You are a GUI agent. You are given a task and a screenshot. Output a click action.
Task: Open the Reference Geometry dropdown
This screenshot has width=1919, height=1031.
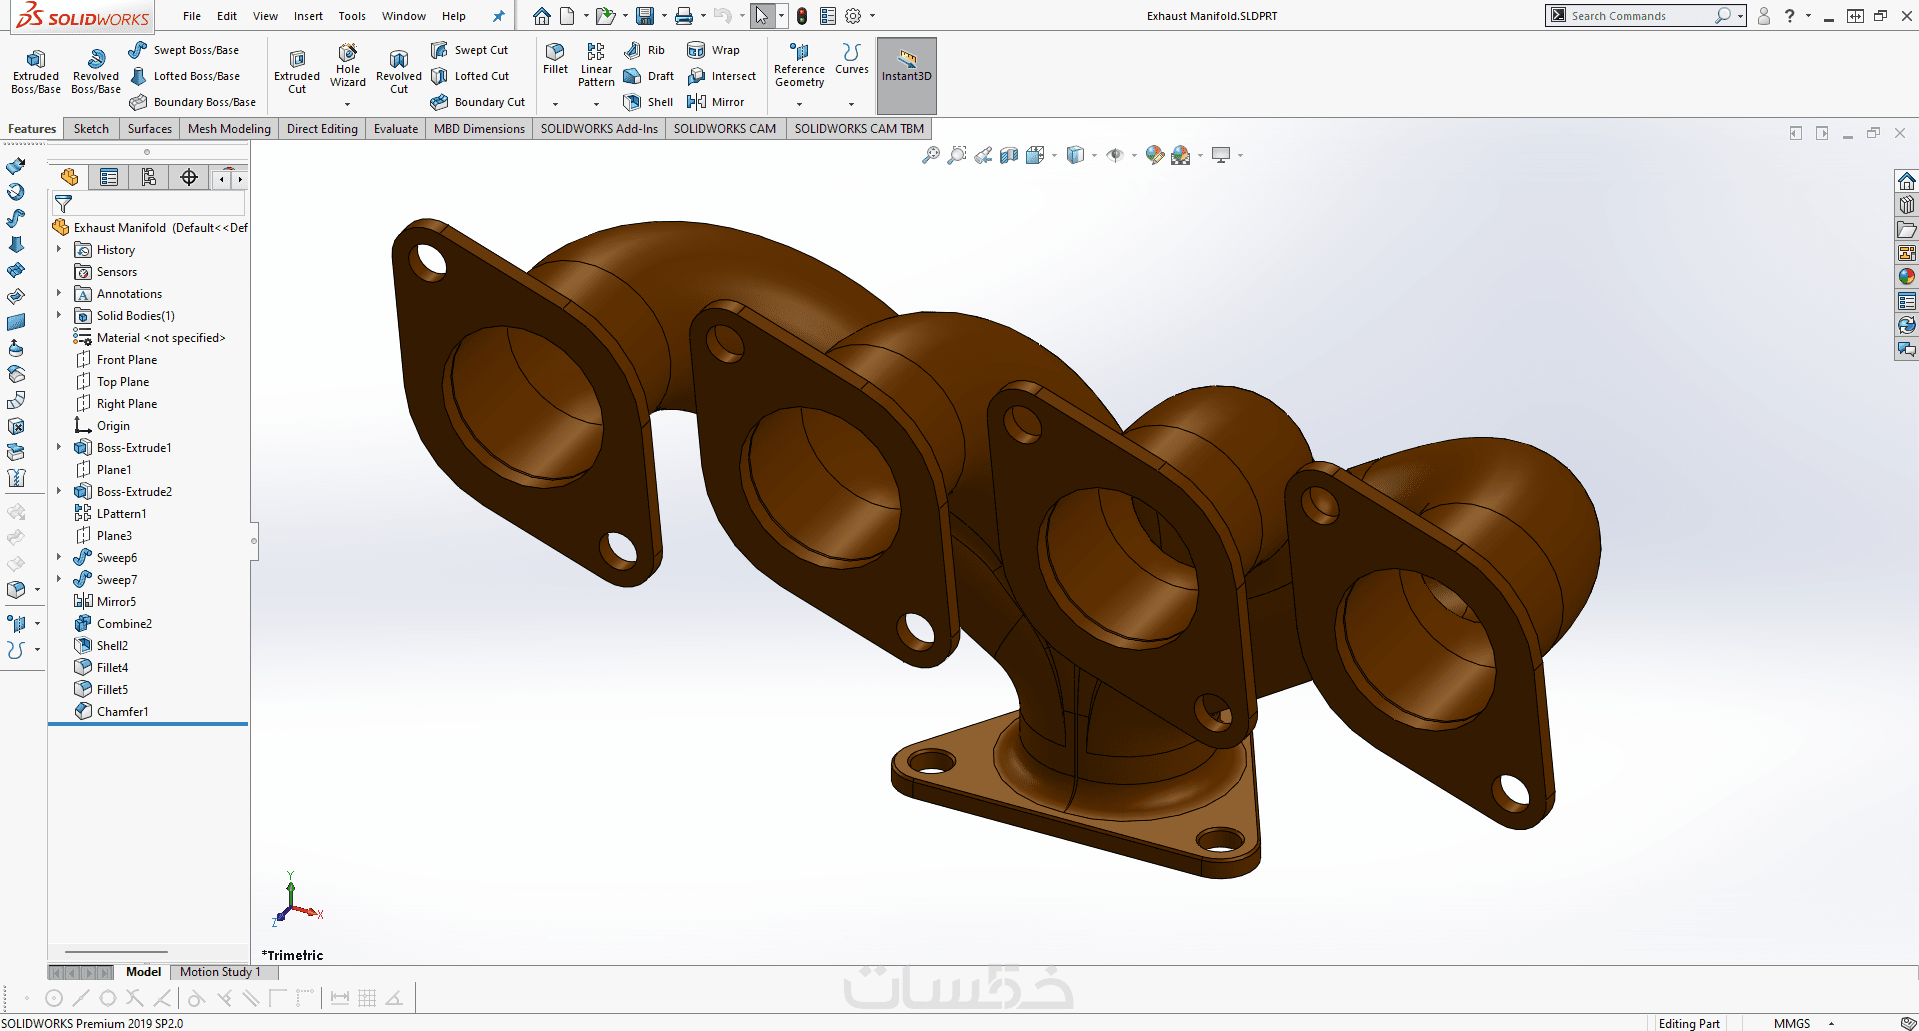(799, 104)
